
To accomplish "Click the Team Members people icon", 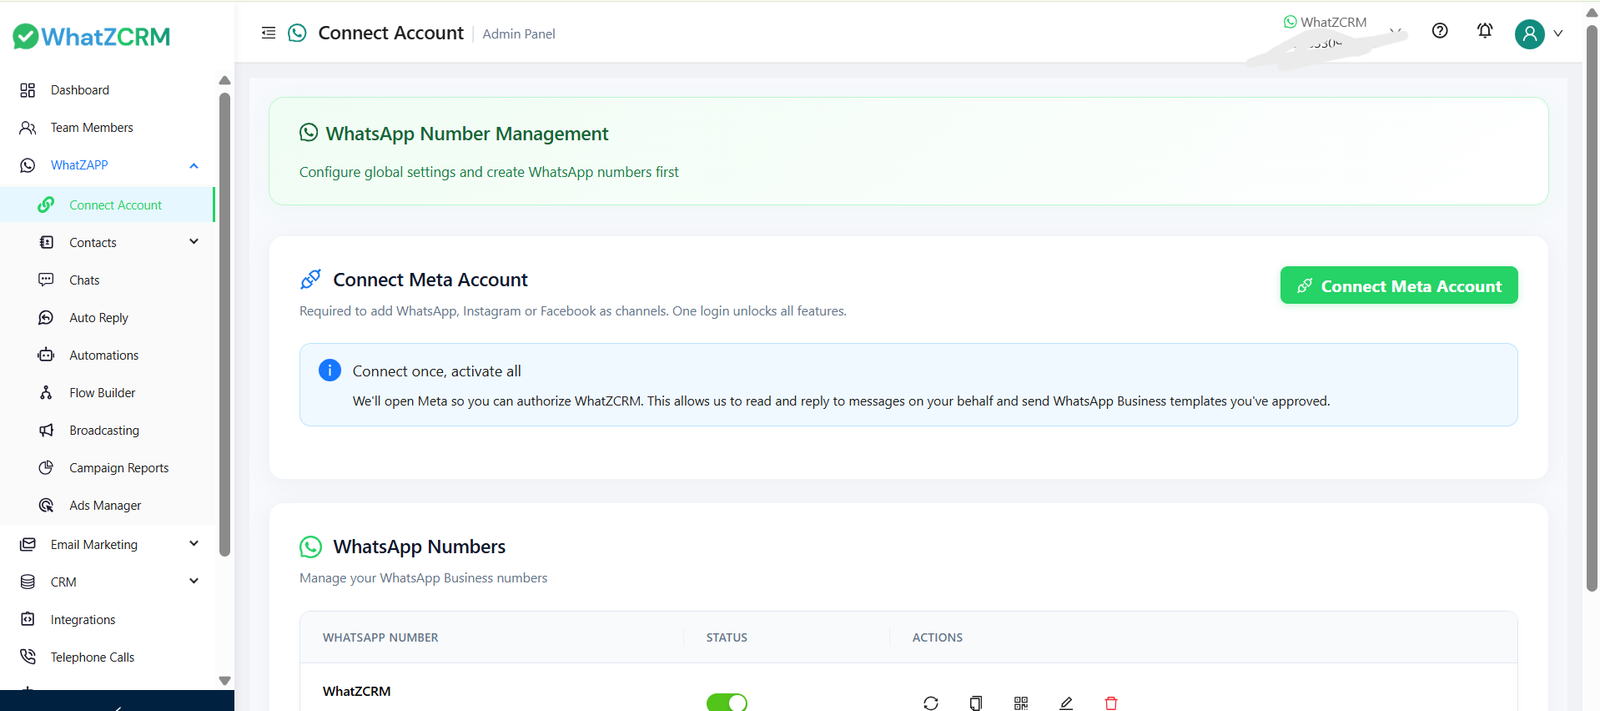I will click(x=28, y=128).
